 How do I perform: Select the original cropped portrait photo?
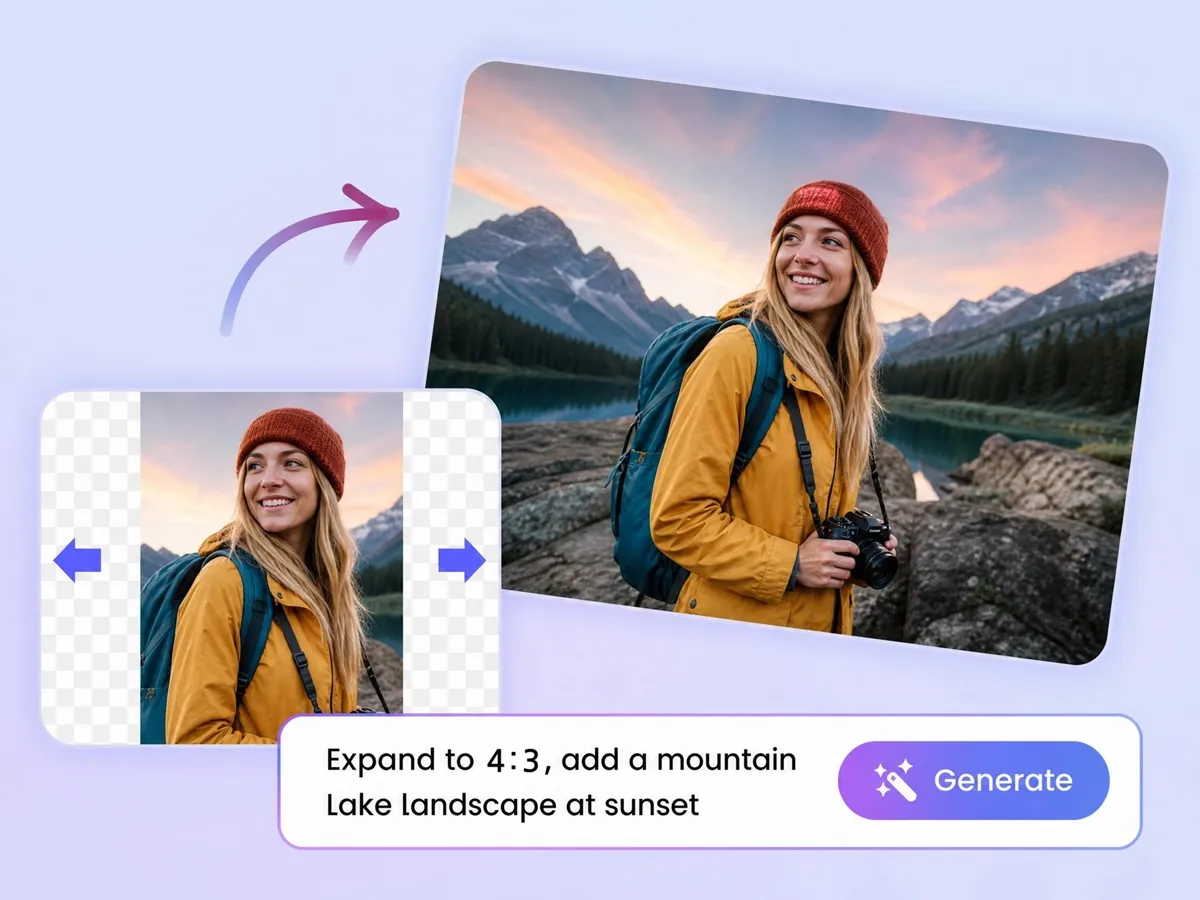(x=271, y=567)
